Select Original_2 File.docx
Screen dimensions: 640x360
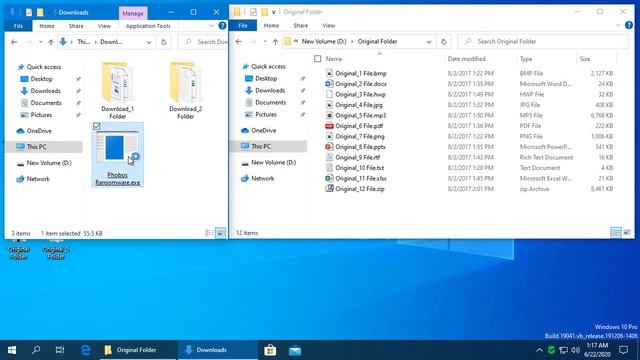tap(361, 84)
